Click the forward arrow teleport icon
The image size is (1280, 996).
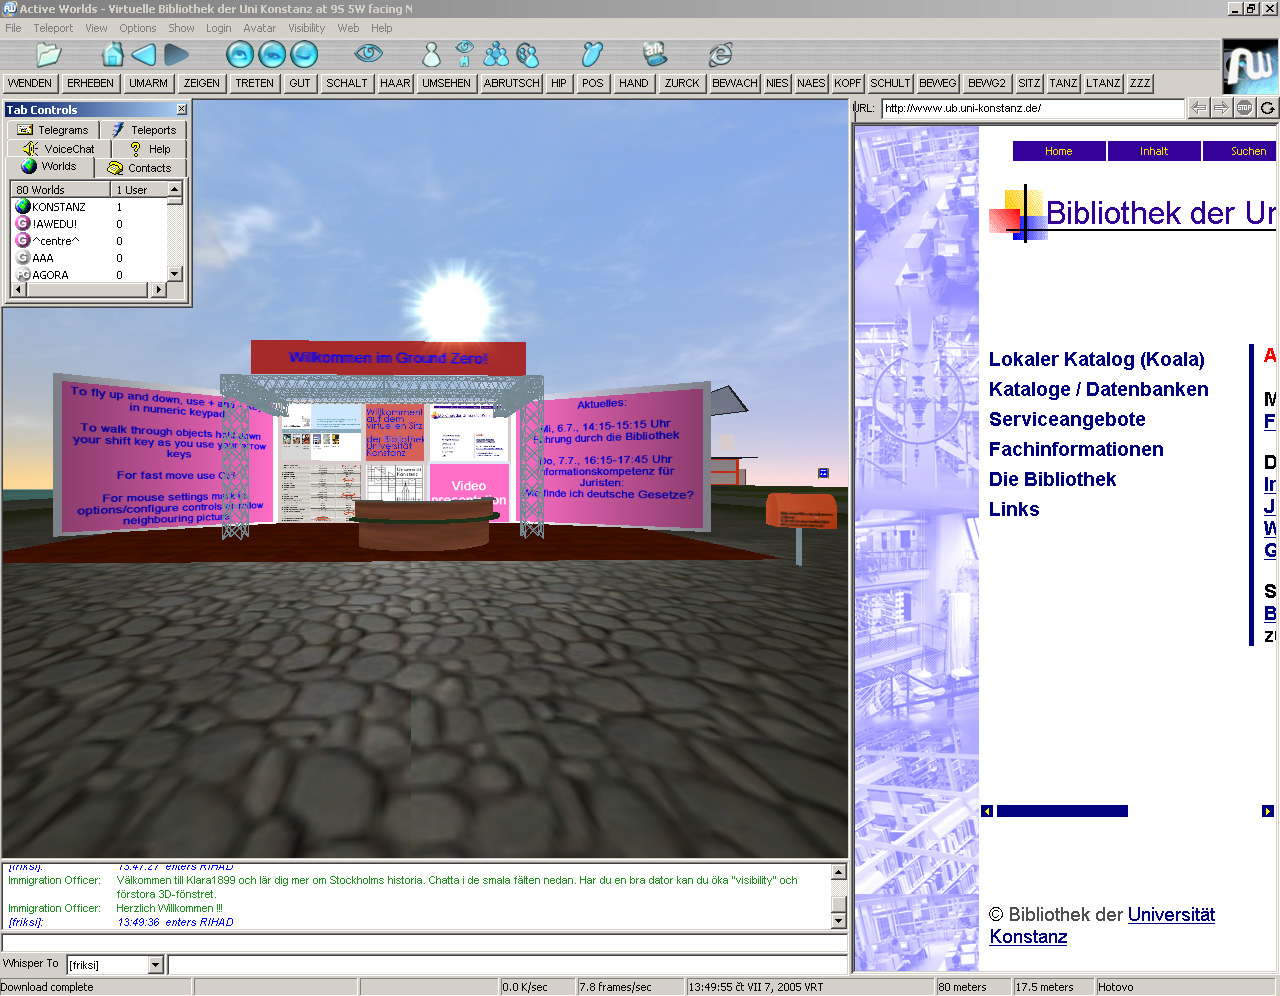(177, 54)
